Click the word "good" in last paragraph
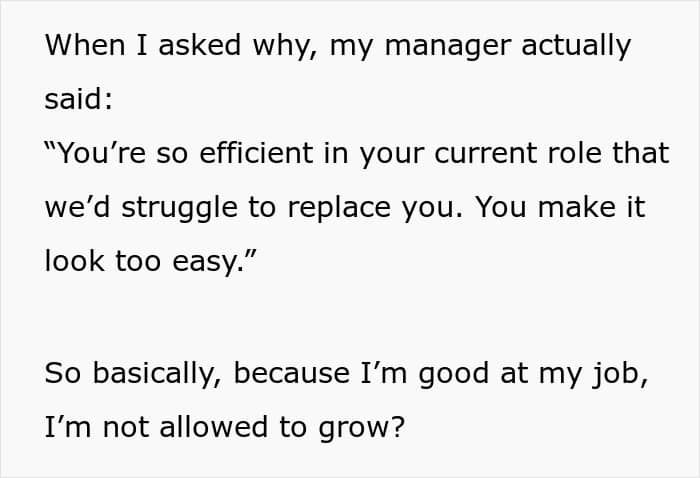The height and width of the screenshot is (478, 700). (454, 374)
